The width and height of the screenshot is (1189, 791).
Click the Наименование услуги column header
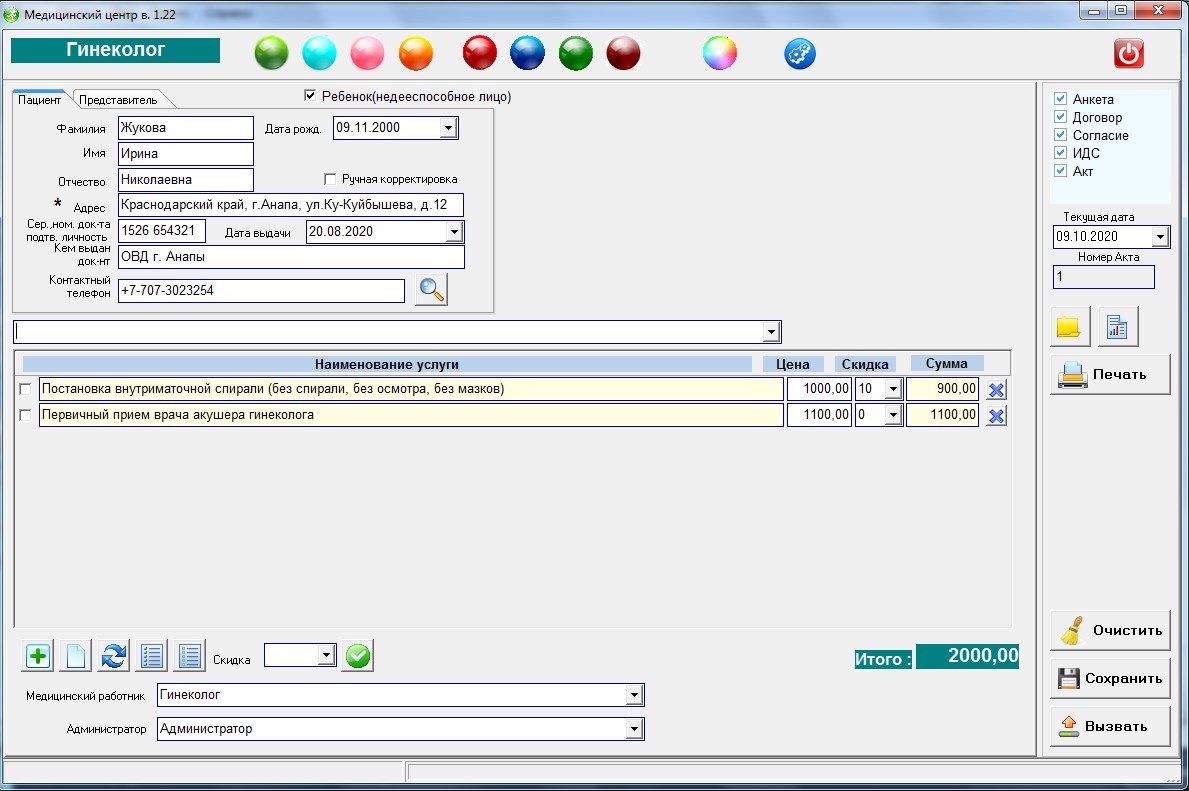387,364
